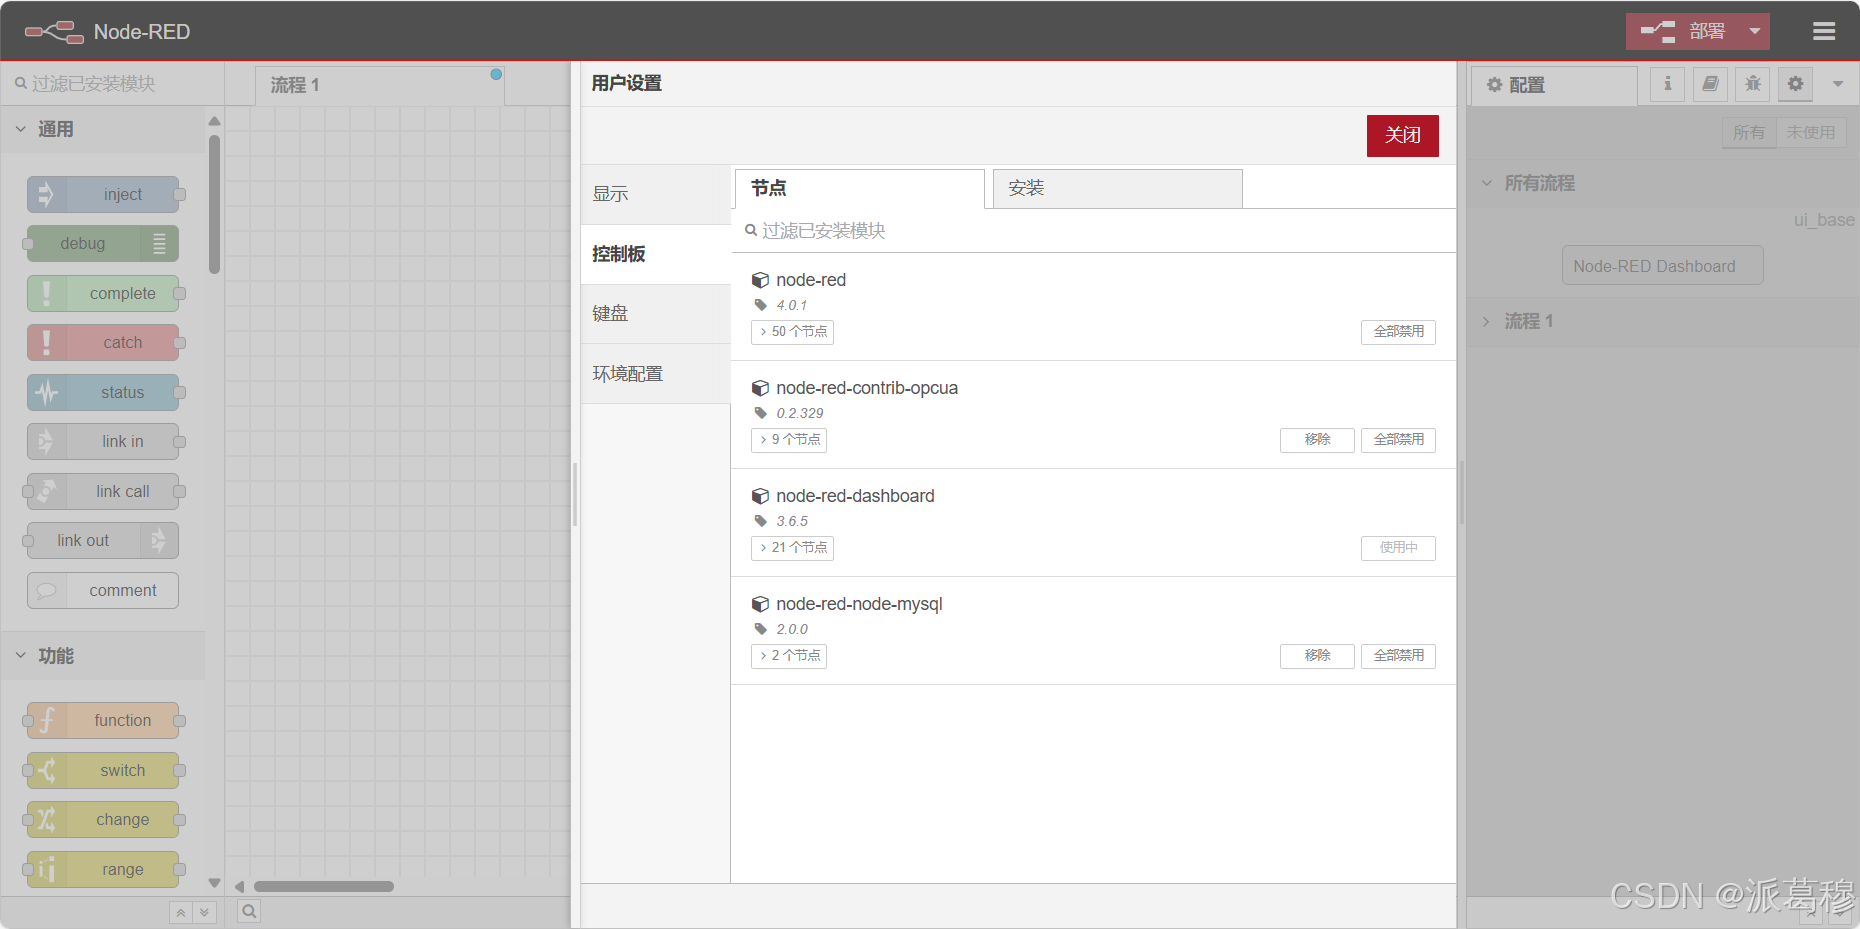The image size is (1860, 929).
Task: Open the info sidebar tab icon
Action: click(1667, 84)
